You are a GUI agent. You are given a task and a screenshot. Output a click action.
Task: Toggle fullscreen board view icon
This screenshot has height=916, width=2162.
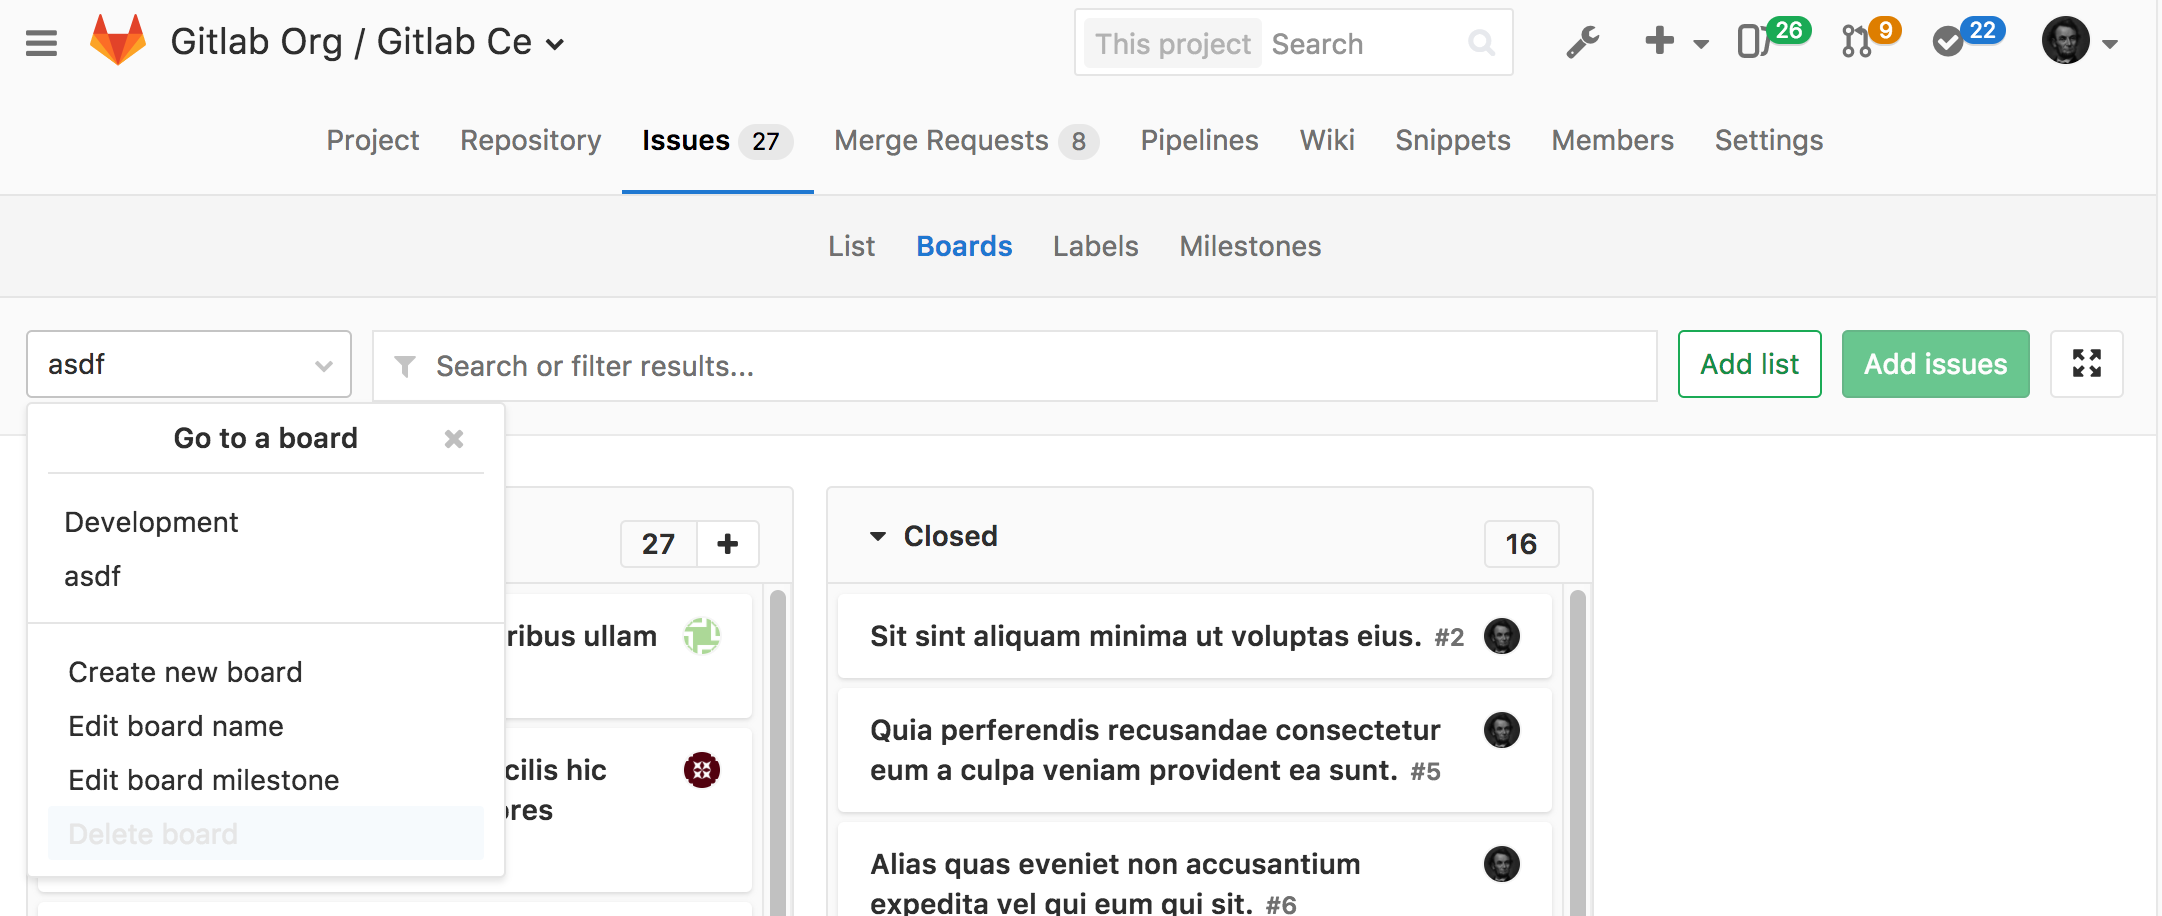pyautogui.click(x=2086, y=364)
